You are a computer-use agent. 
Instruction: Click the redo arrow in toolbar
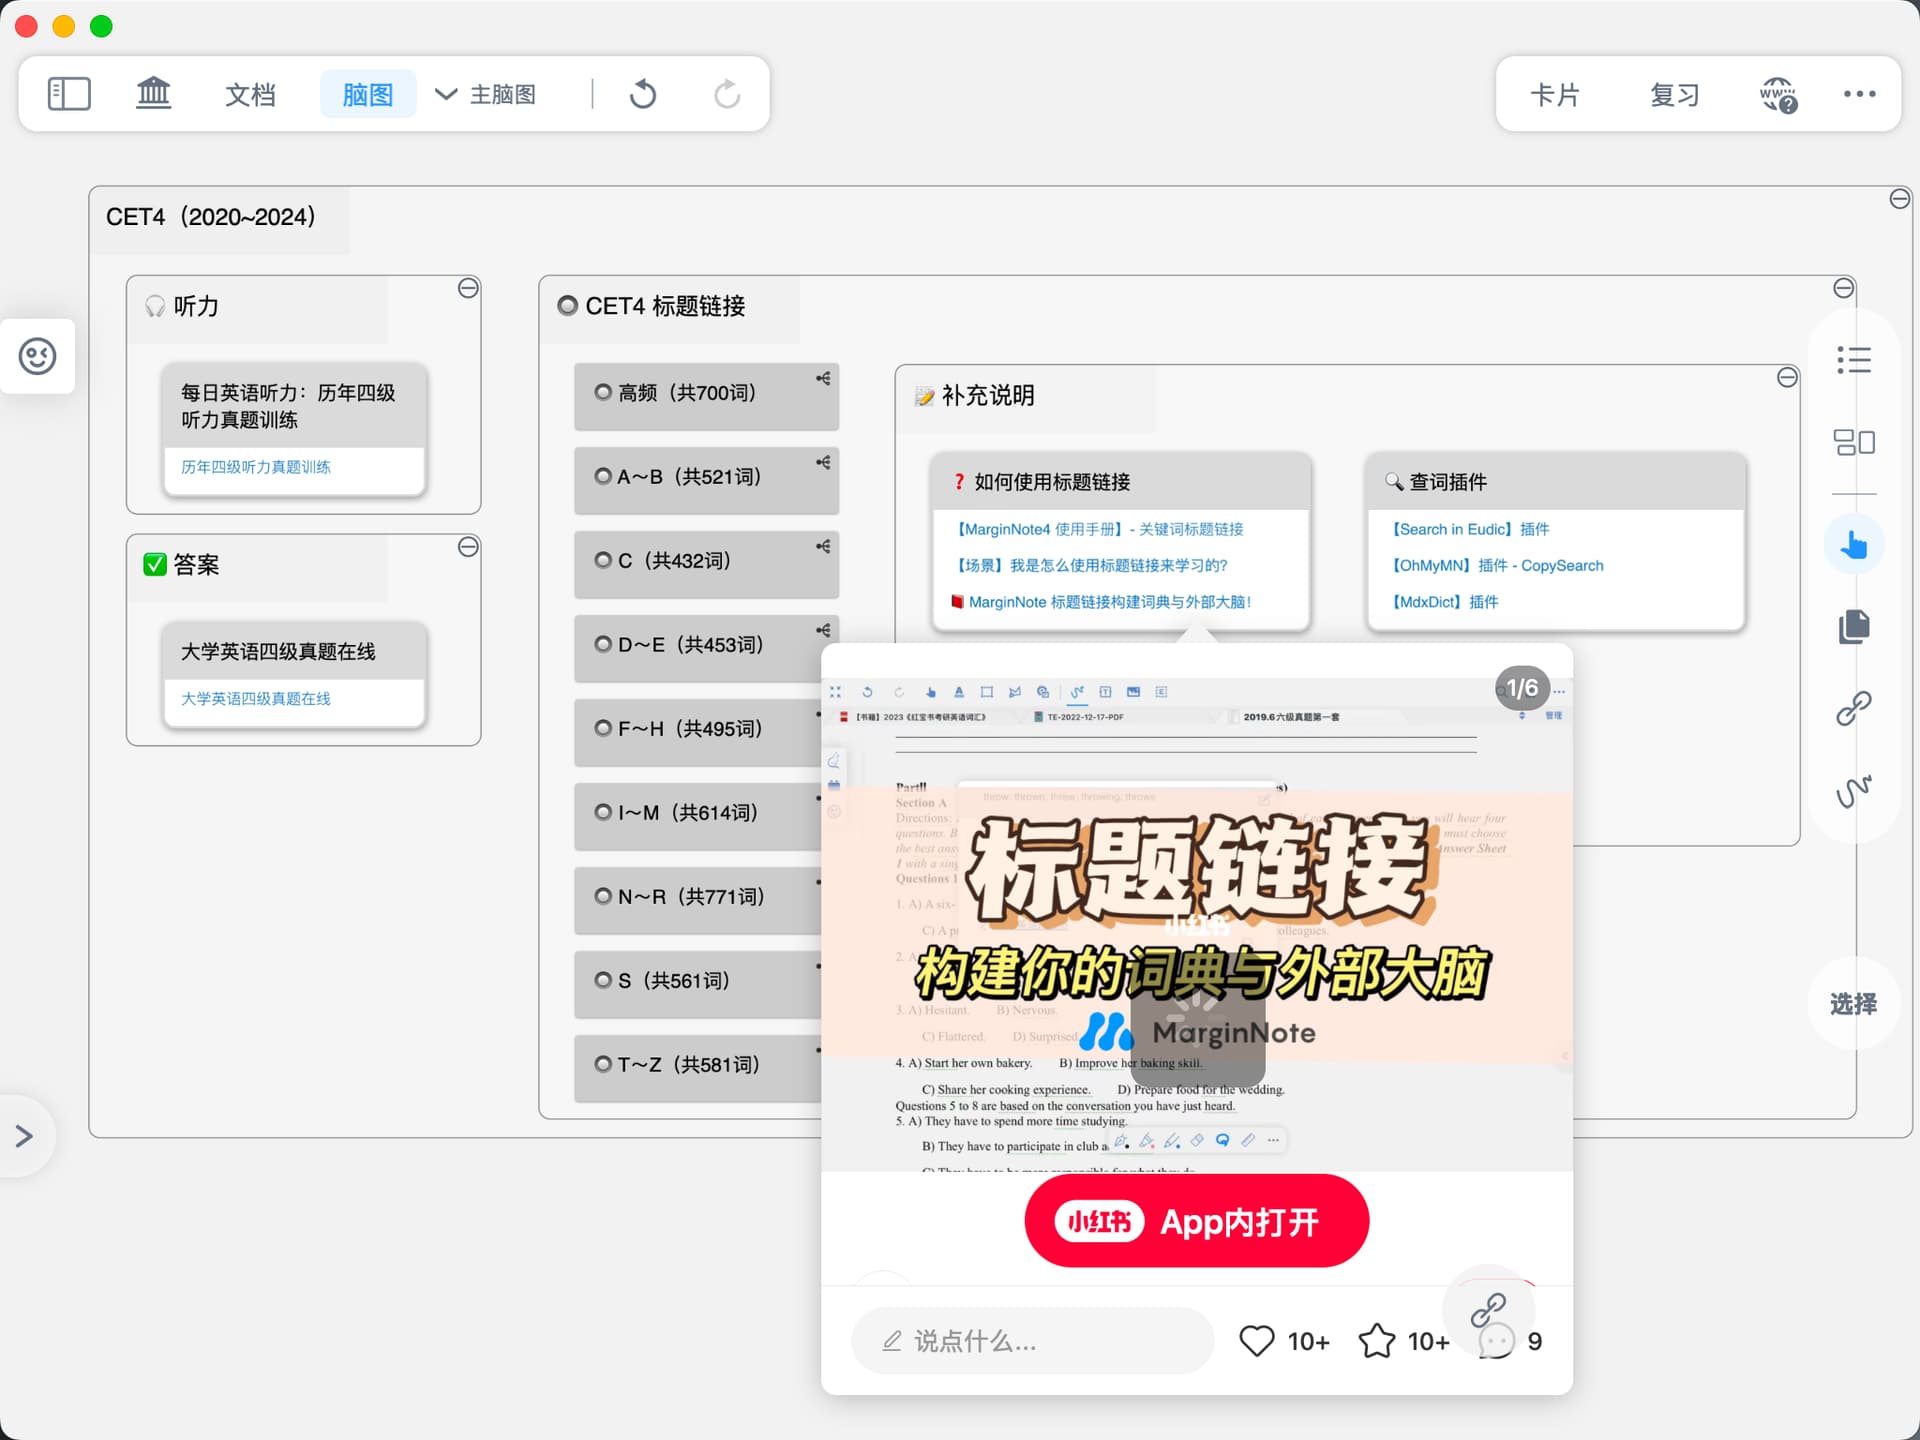(x=727, y=94)
